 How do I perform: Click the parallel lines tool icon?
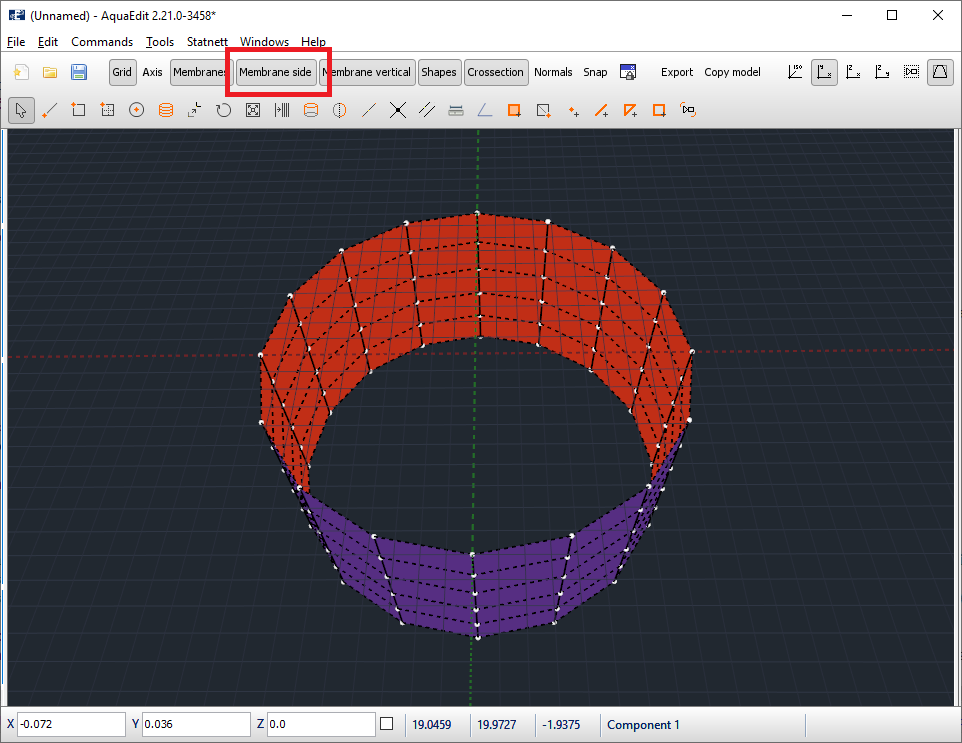[426, 110]
